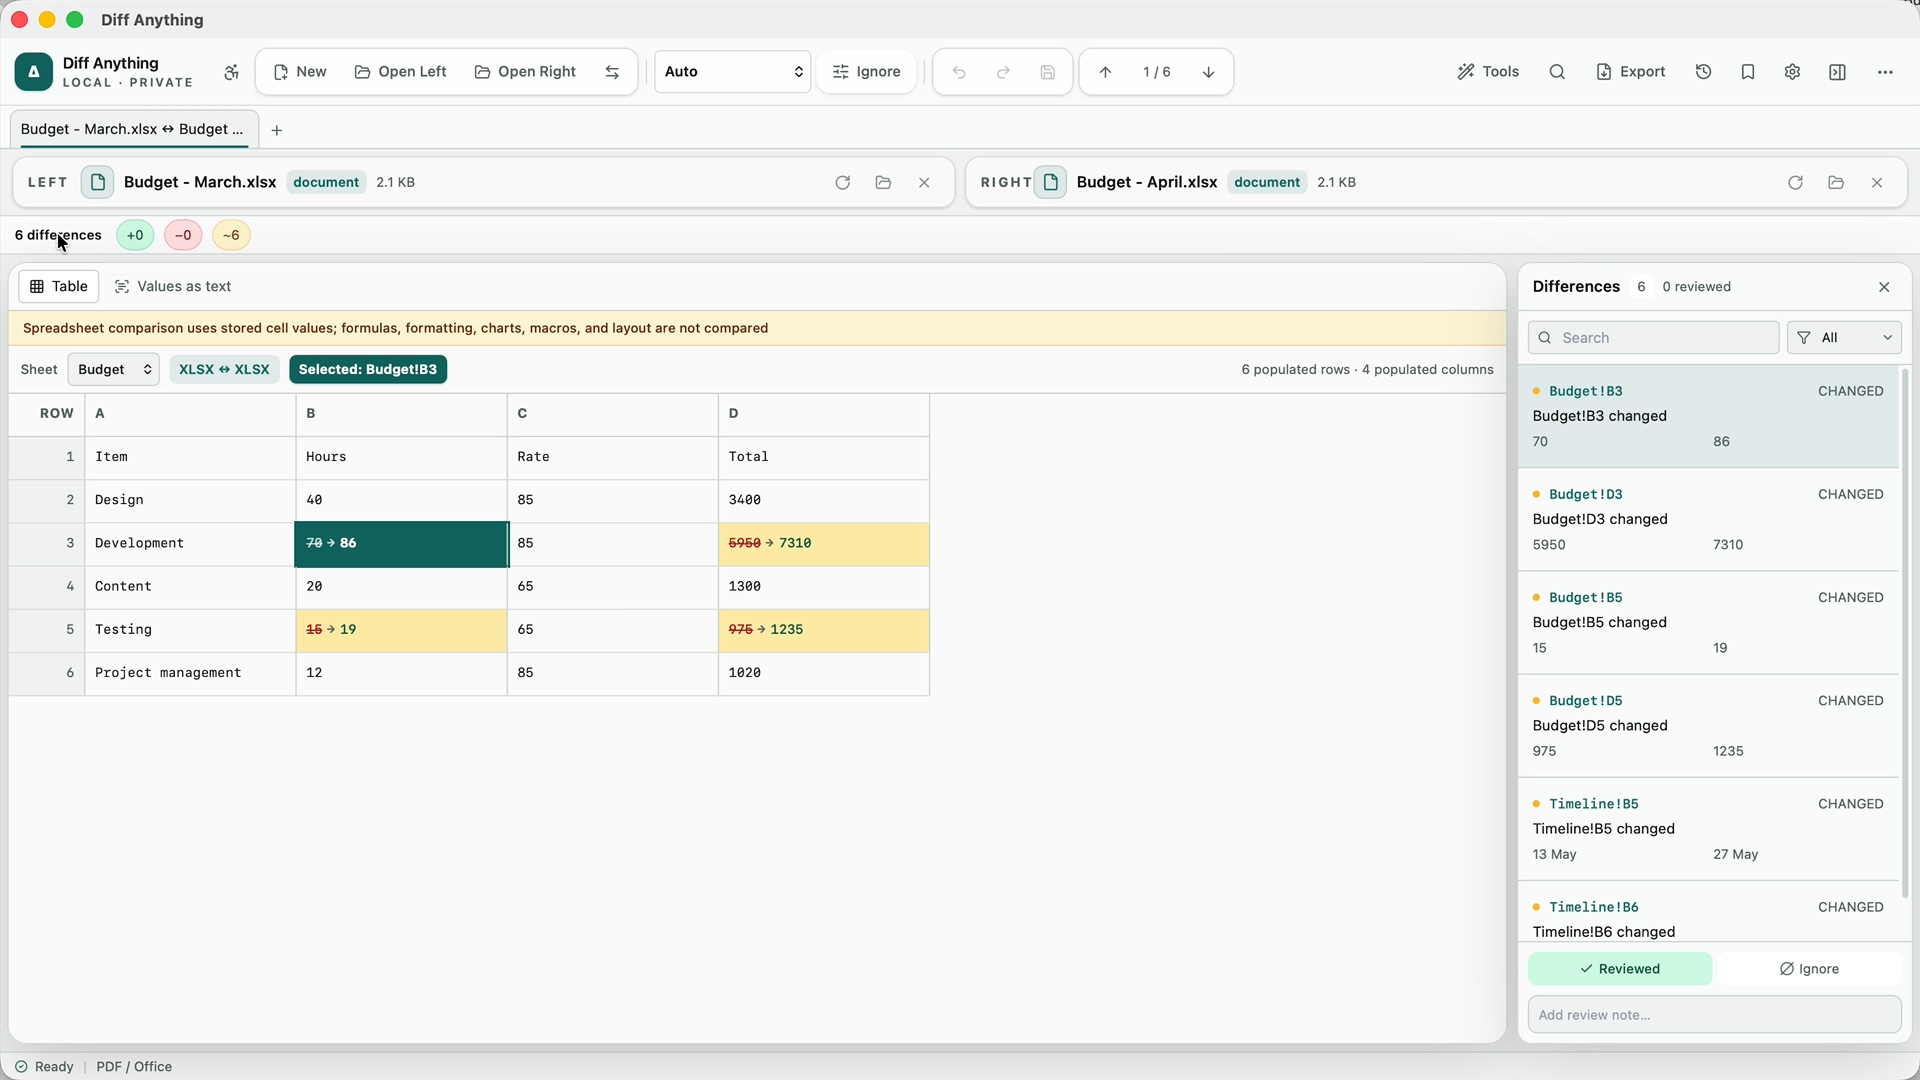This screenshot has width=1920, height=1080.
Task: Swap left and right files icon
Action: [x=612, y=72]
